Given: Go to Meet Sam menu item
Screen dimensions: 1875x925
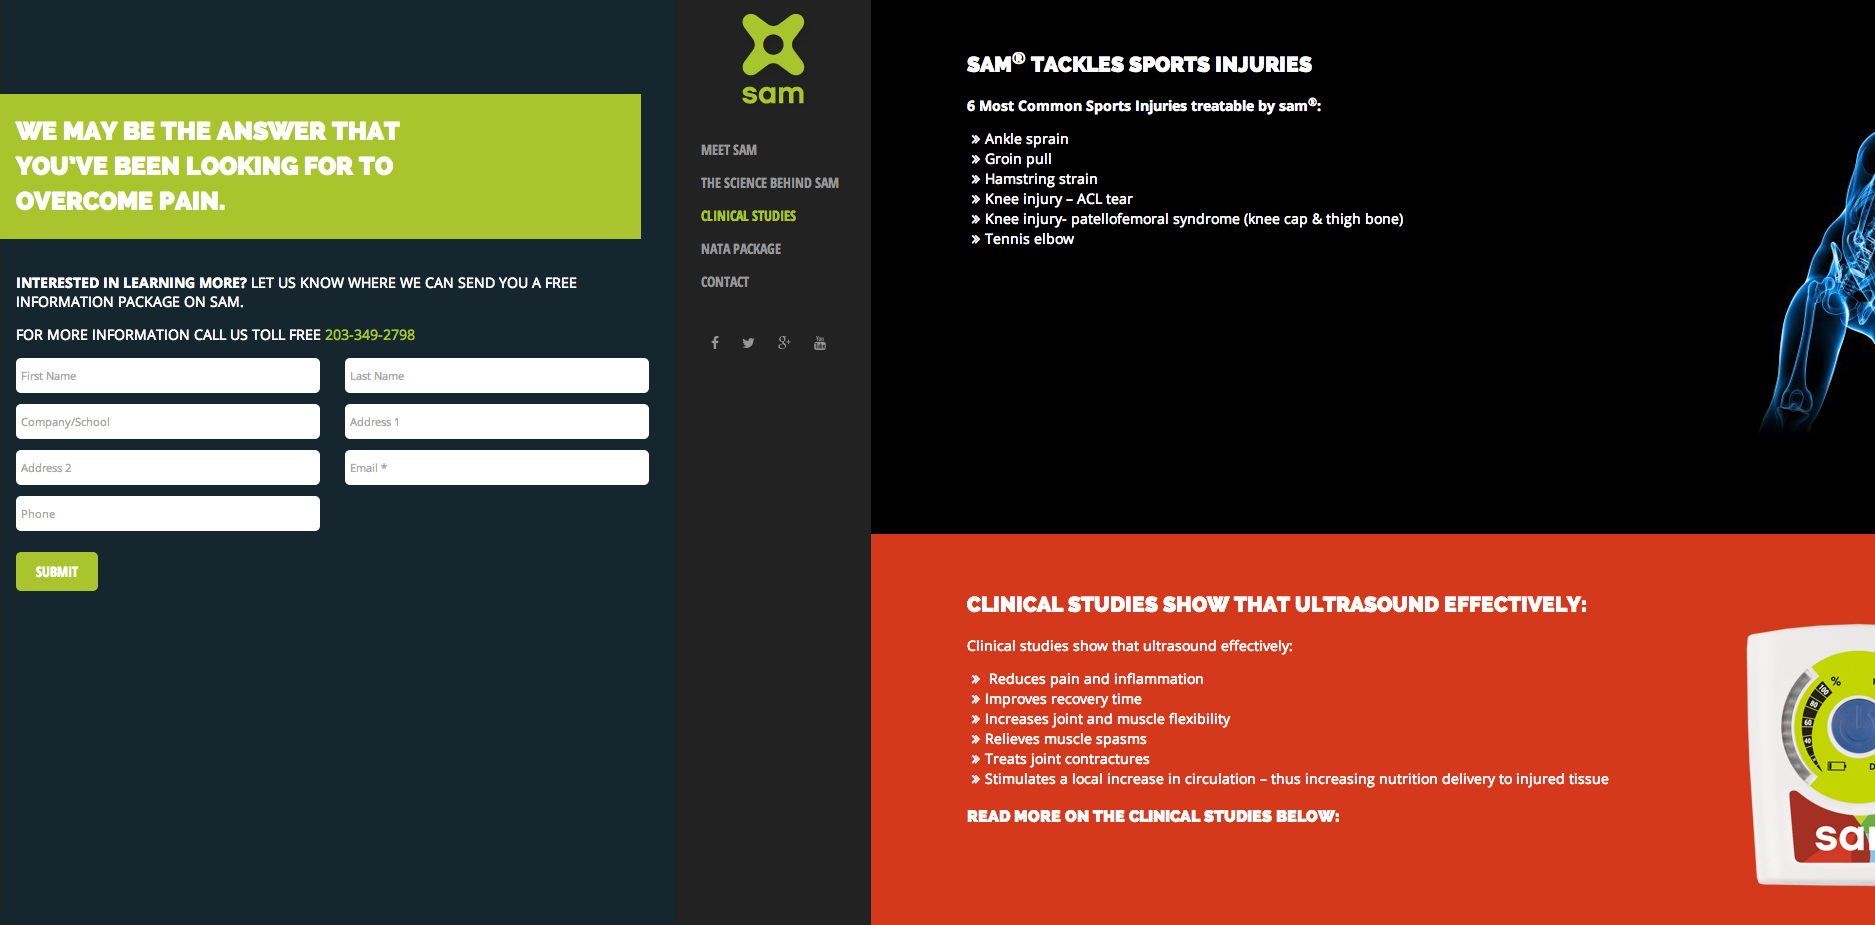Looking at the screenshot, I should point(728,150).
